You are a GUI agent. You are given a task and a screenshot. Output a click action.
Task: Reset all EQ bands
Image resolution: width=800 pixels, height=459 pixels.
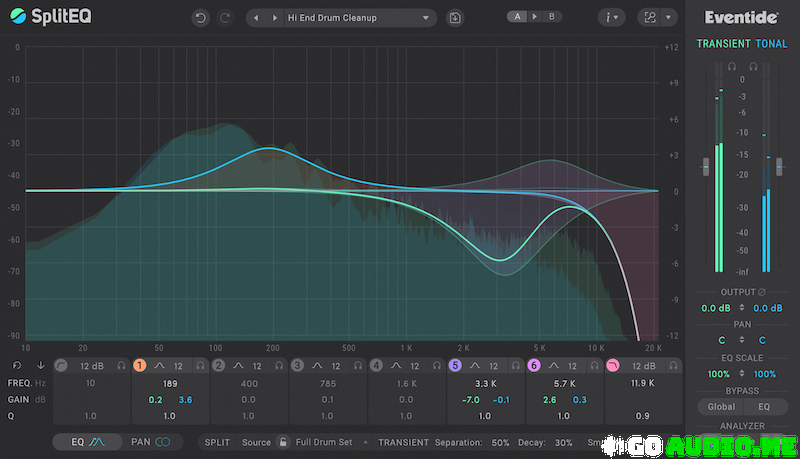(17, 365)
